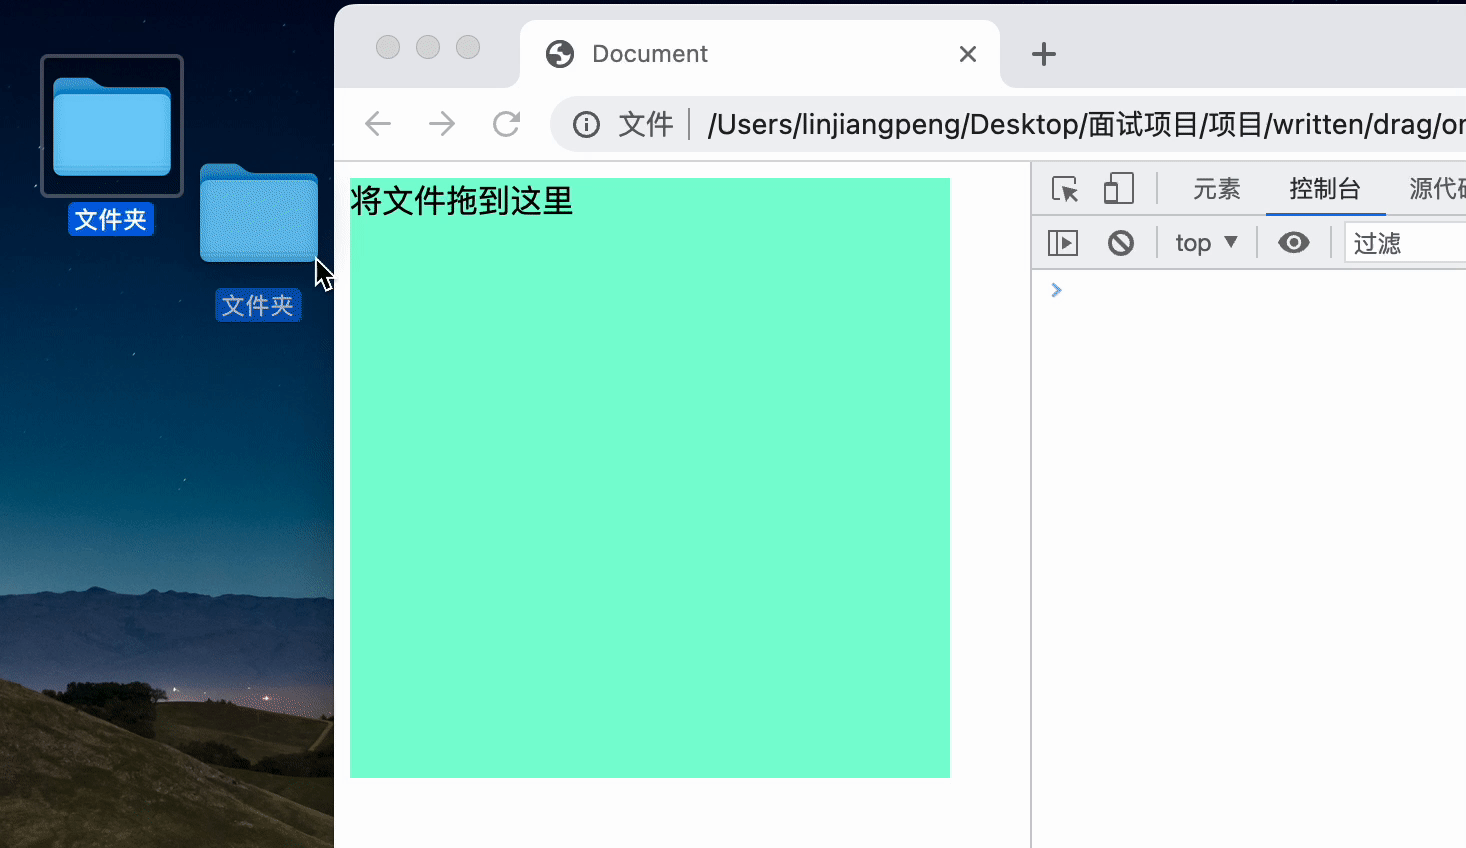Click the Document tab label
Screen dimensions: 1466x848
point(649,53)
